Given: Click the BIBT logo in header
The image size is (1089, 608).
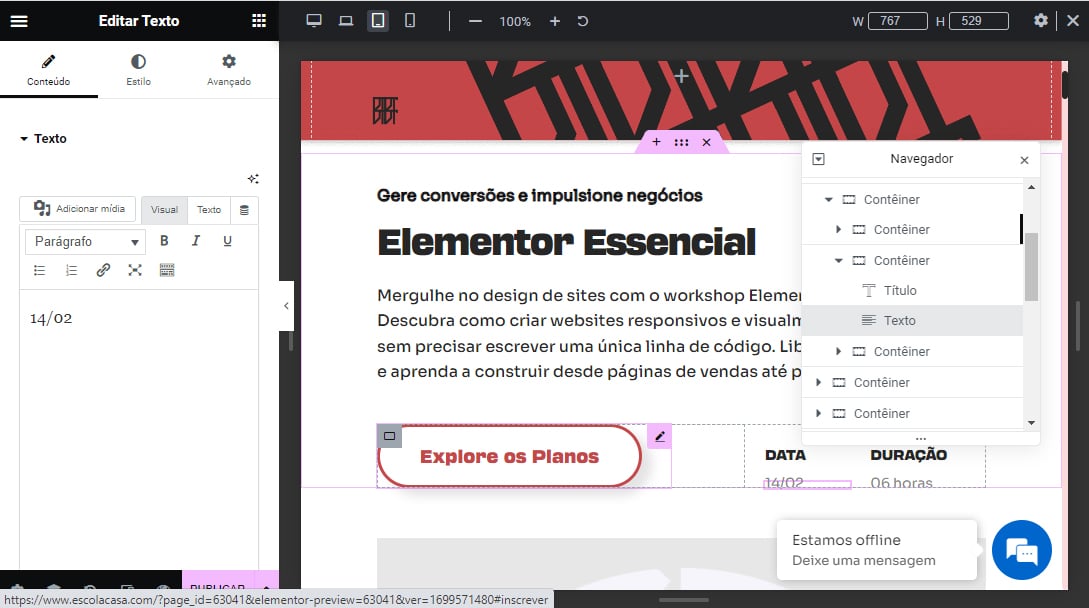Looking at the screenshot, I should [x=385, y=110].
